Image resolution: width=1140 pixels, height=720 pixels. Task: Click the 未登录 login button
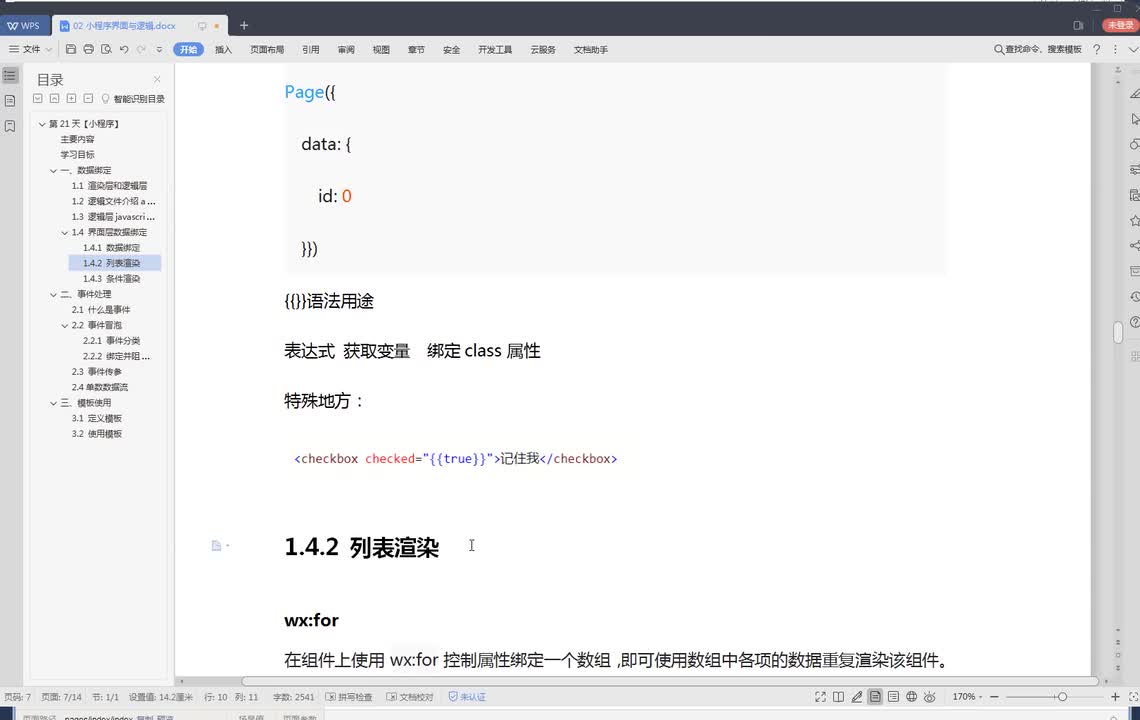click(1120, 25)
